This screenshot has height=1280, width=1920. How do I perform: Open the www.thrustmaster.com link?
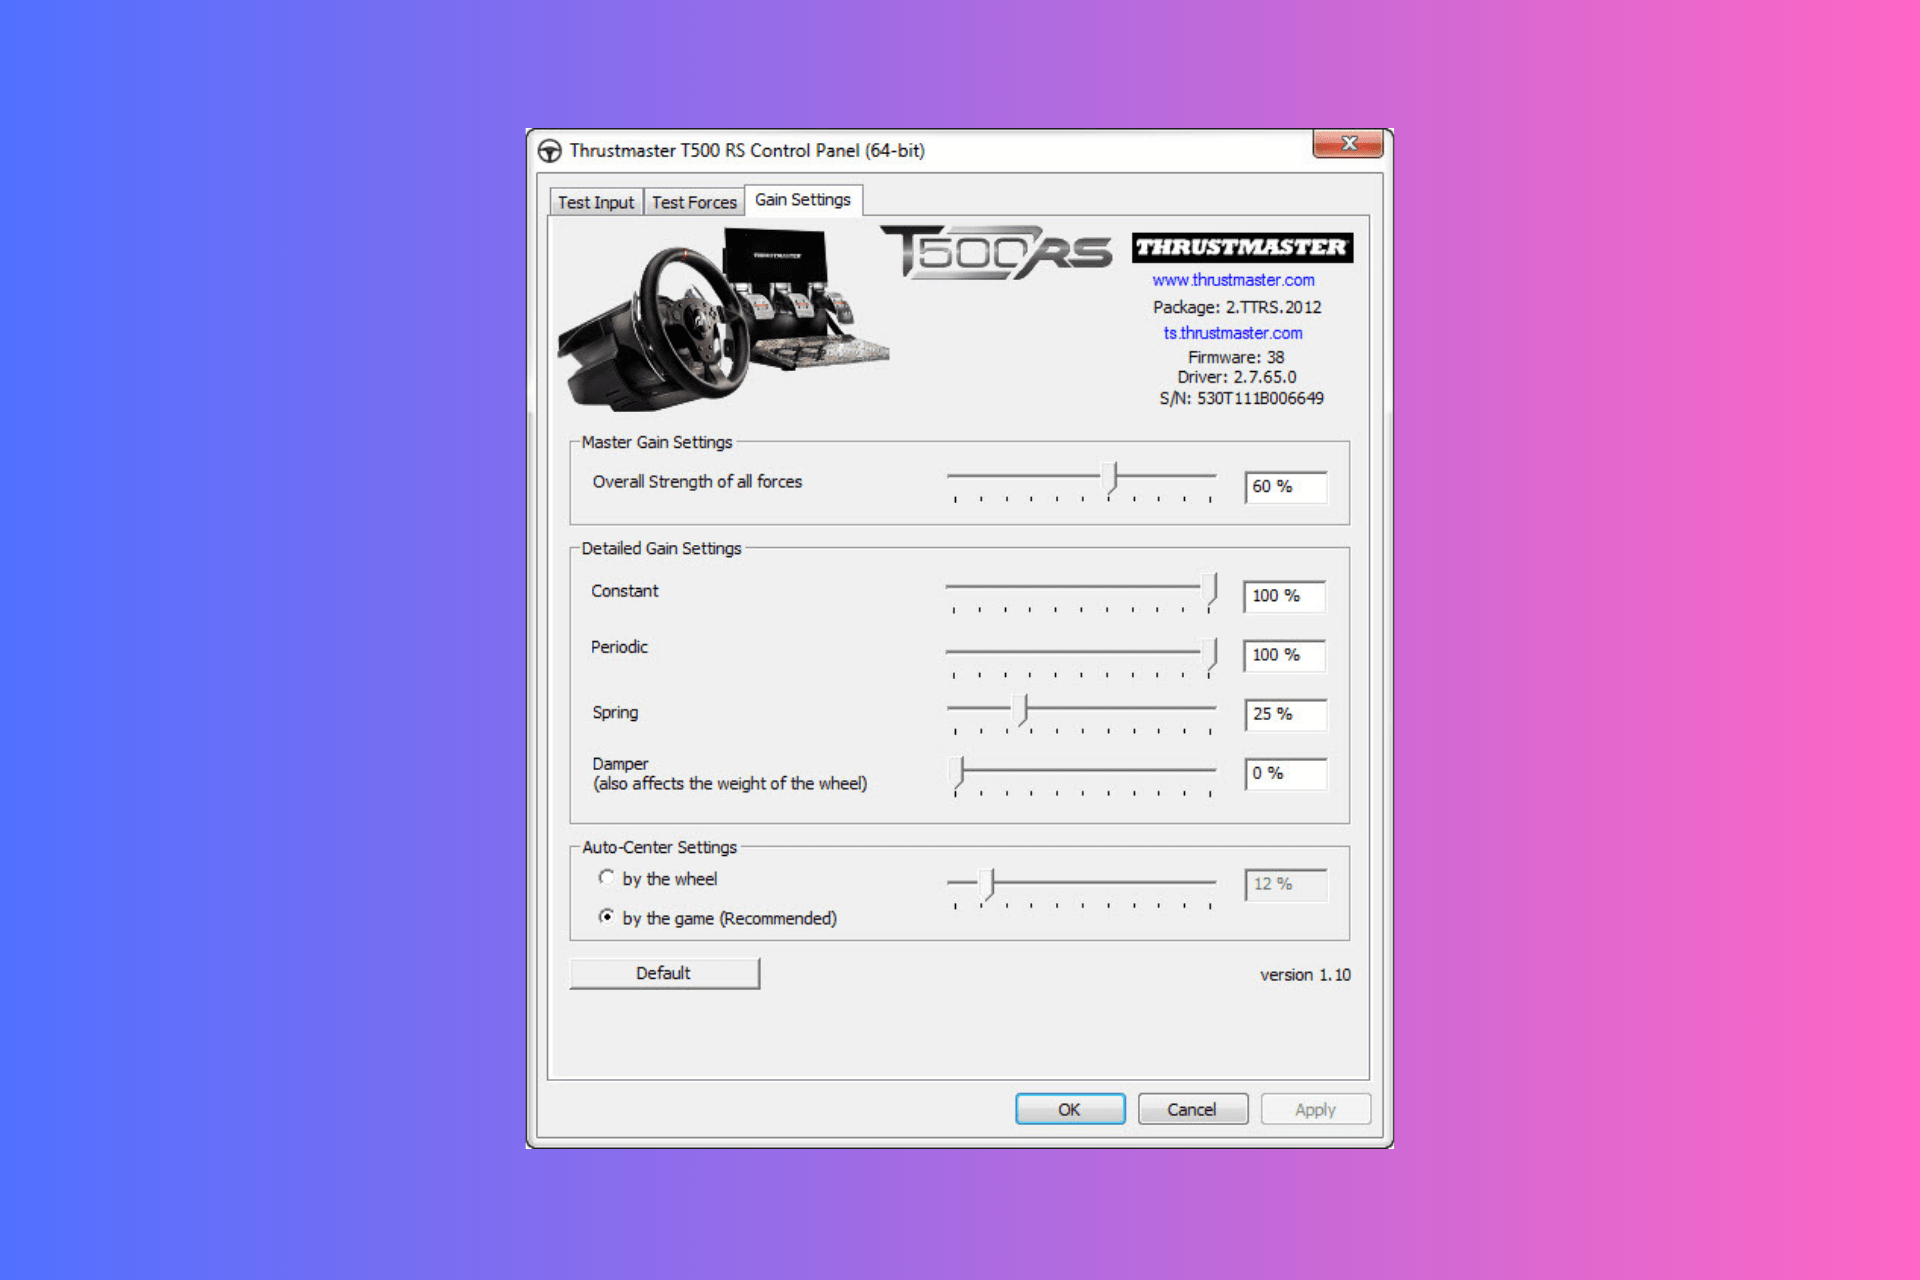[x=1232, y=280]
